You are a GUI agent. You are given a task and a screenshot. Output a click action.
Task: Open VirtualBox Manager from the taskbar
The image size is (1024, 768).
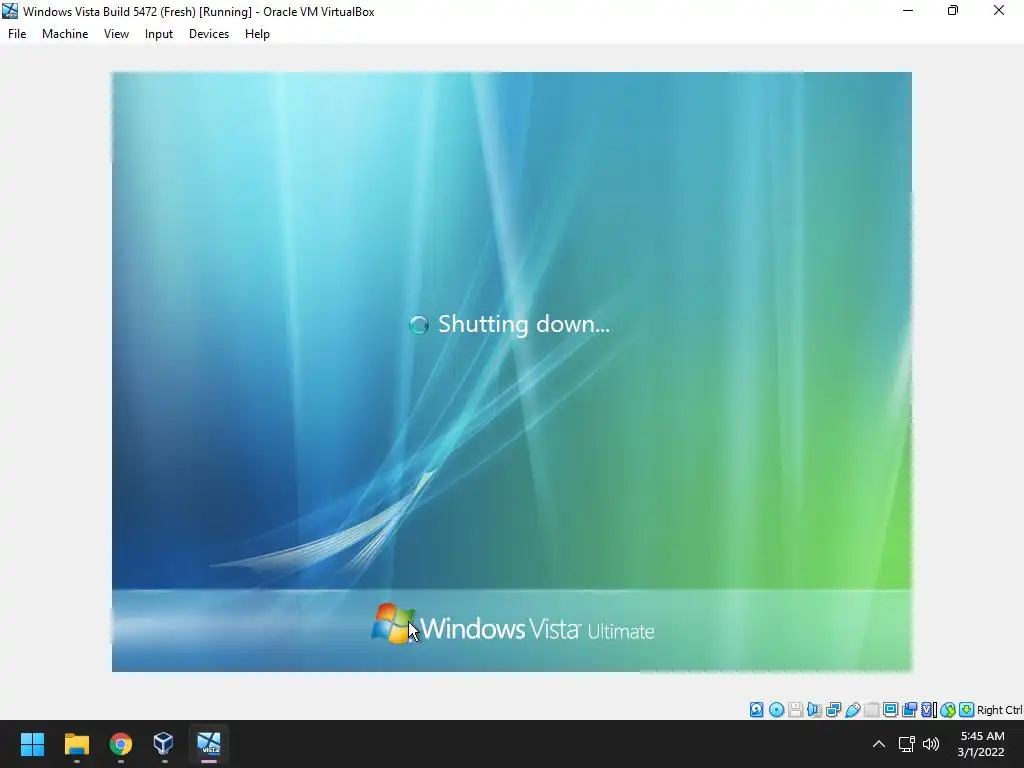[x=164, y=744]
